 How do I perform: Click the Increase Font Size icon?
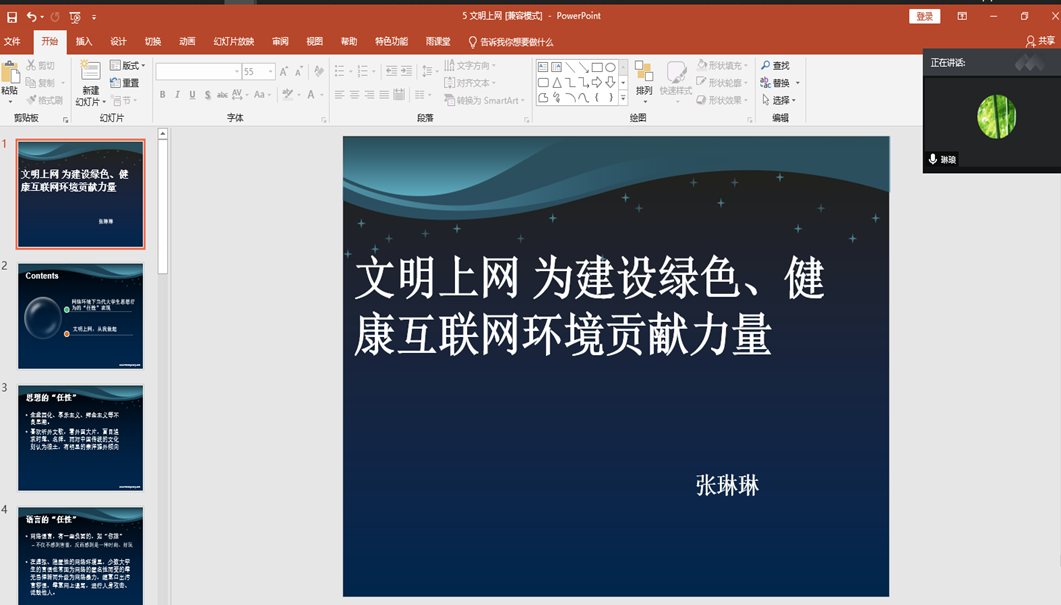point(284,69)
